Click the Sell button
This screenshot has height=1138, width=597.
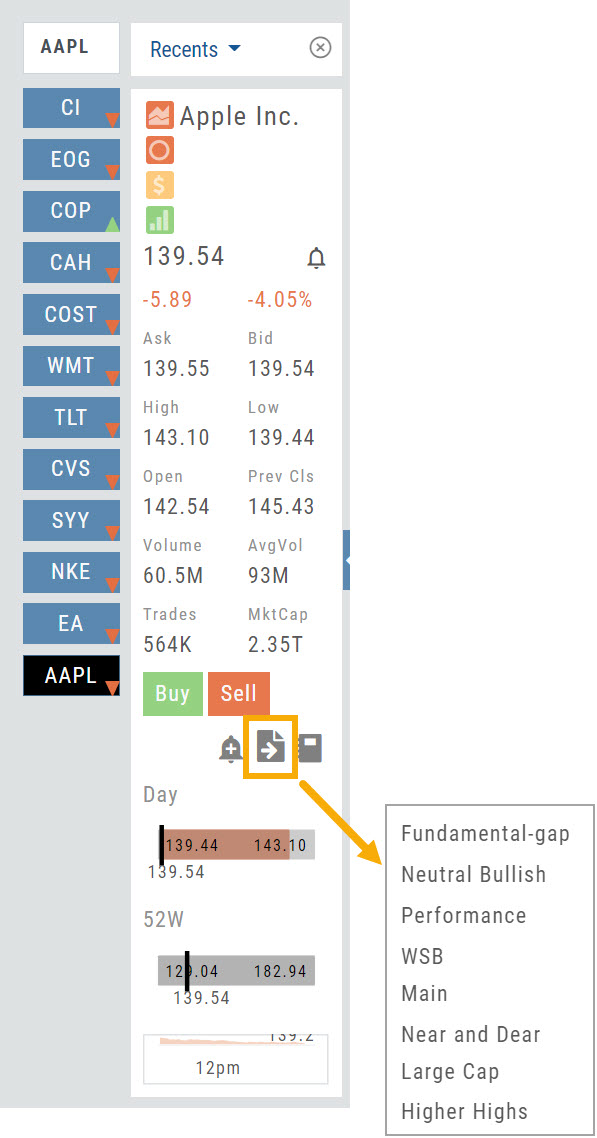[239, 694]
